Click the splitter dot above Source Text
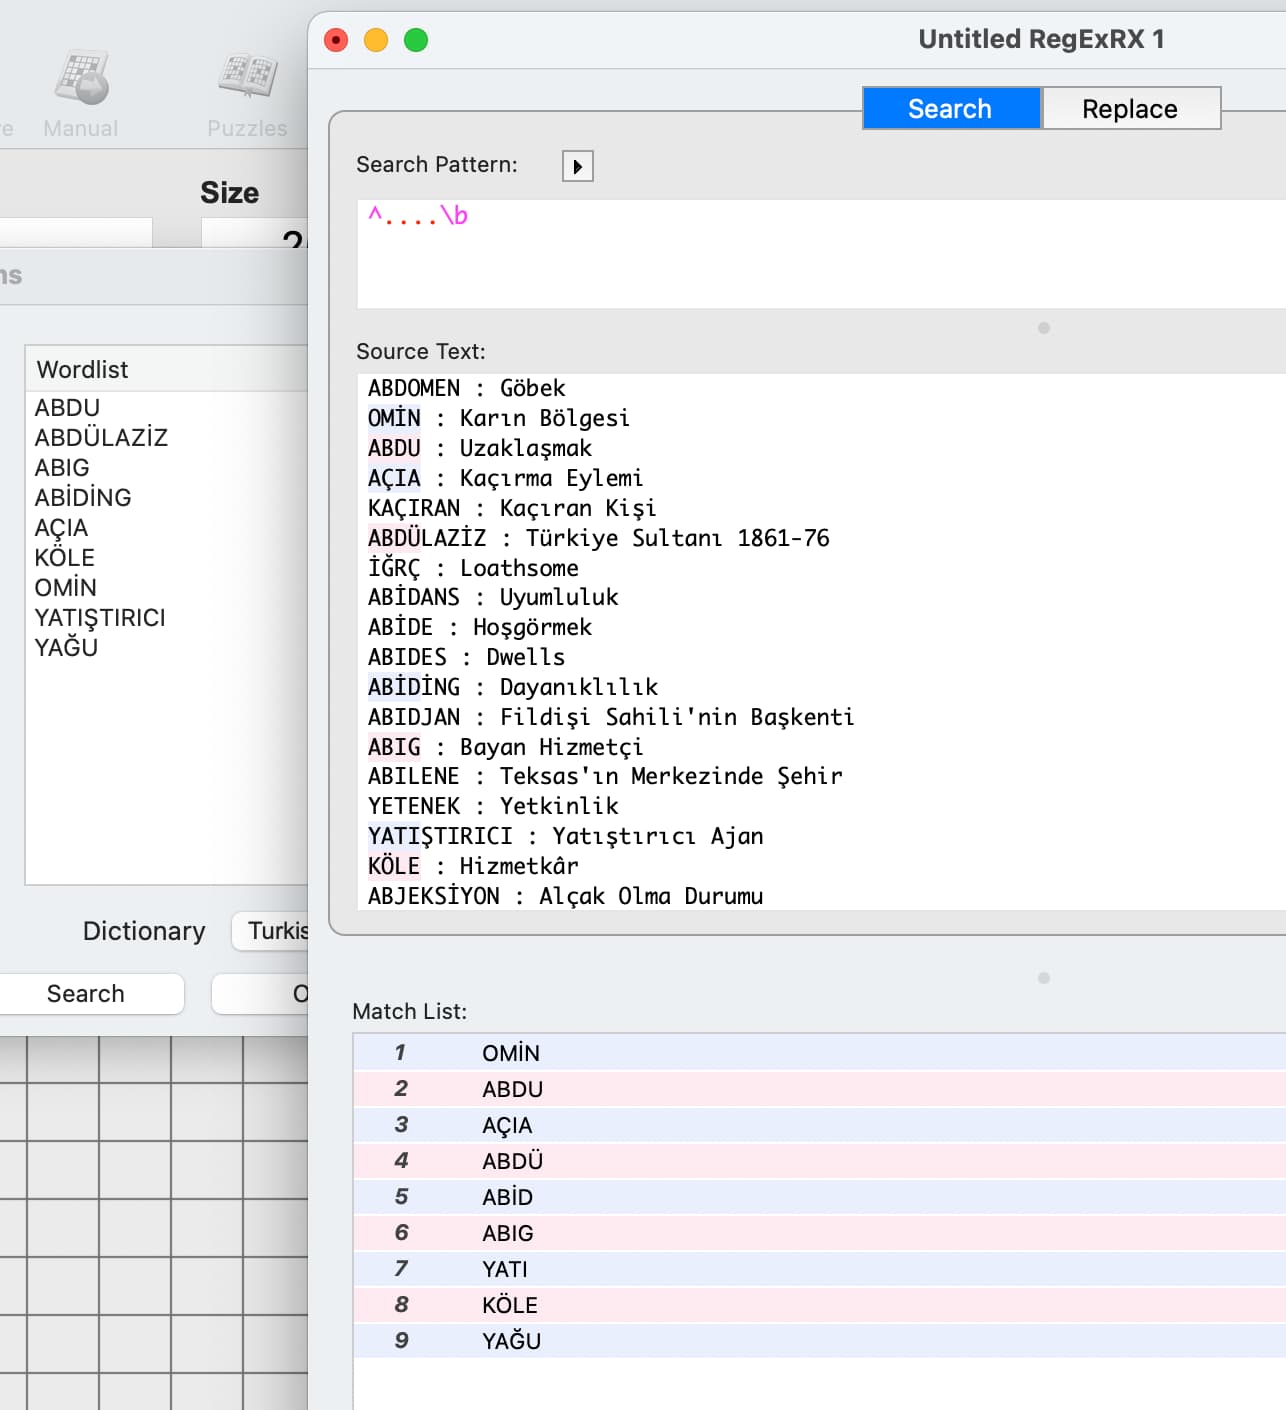 pyautogui.click(x=1044, y=328)
